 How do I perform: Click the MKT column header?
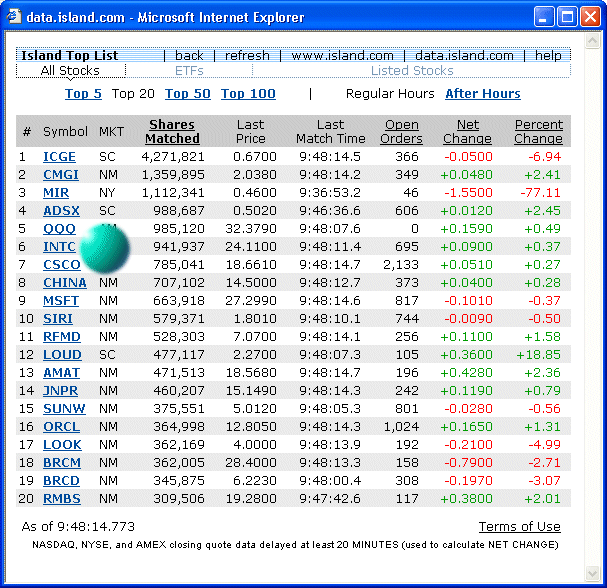[111, 132]
